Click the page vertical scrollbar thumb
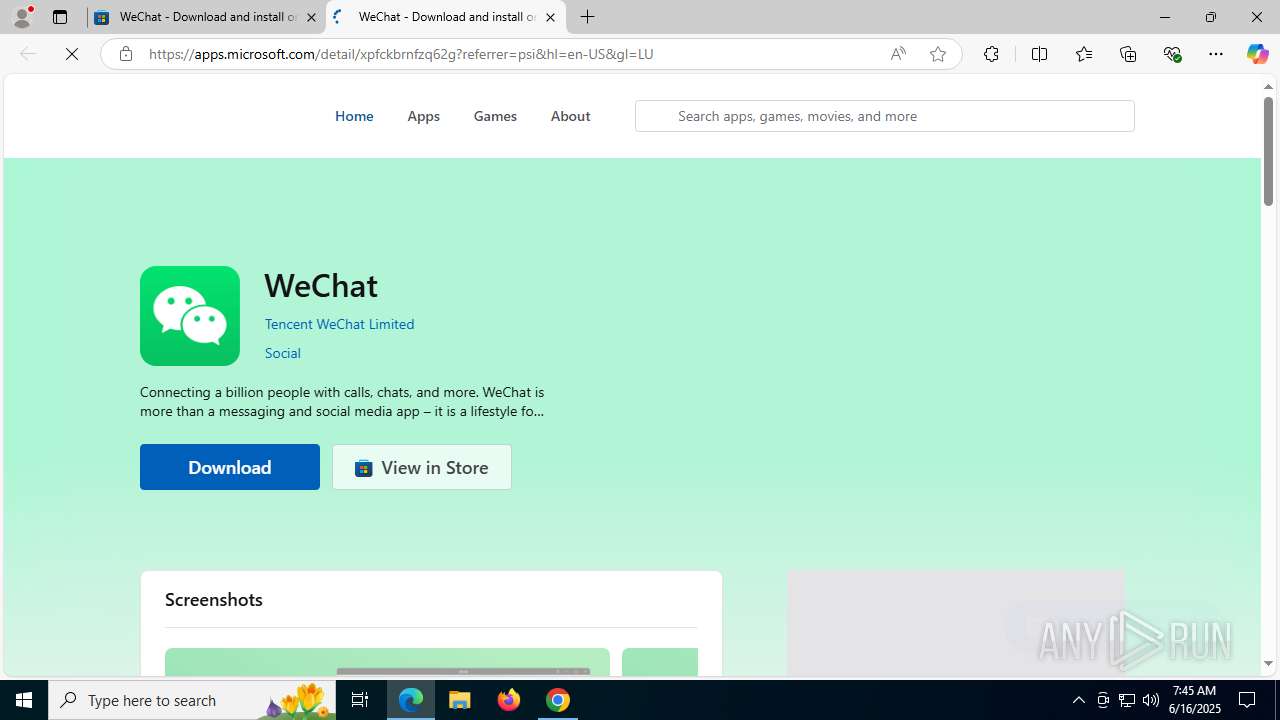The width and height of the screenshot is (1280, 720). tap(1268, 153)
